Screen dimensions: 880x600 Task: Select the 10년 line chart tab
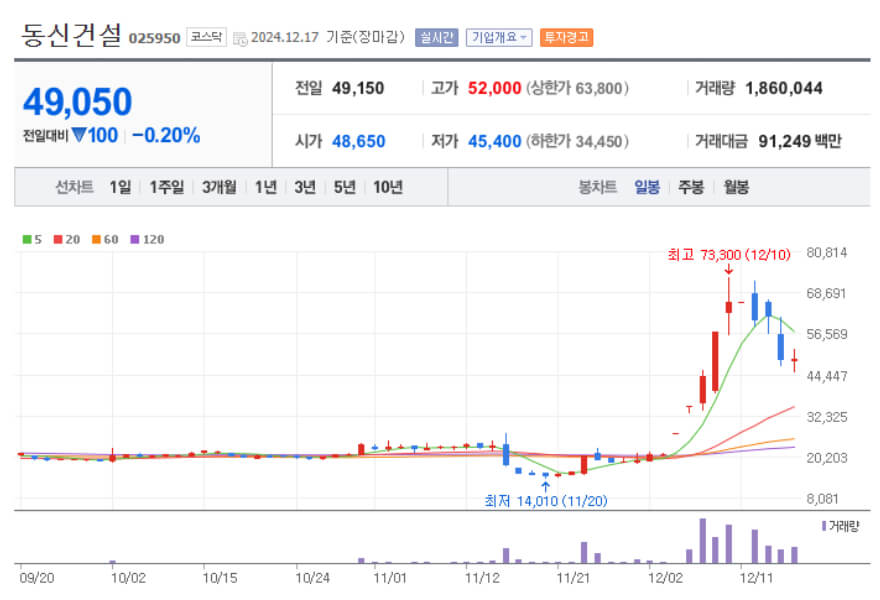coord(388,187)
